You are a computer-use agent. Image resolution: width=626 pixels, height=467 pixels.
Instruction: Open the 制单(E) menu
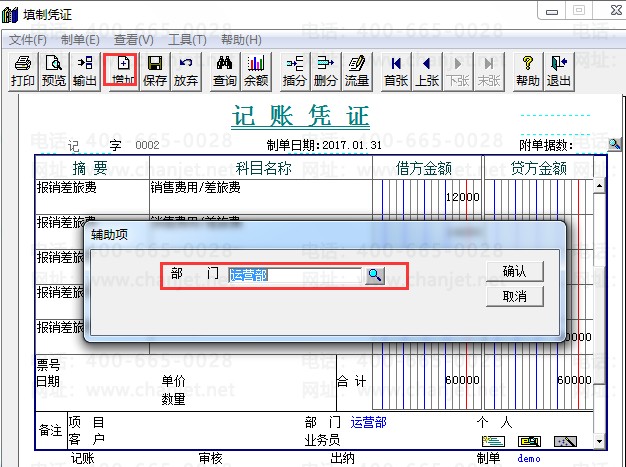(80, 40)
